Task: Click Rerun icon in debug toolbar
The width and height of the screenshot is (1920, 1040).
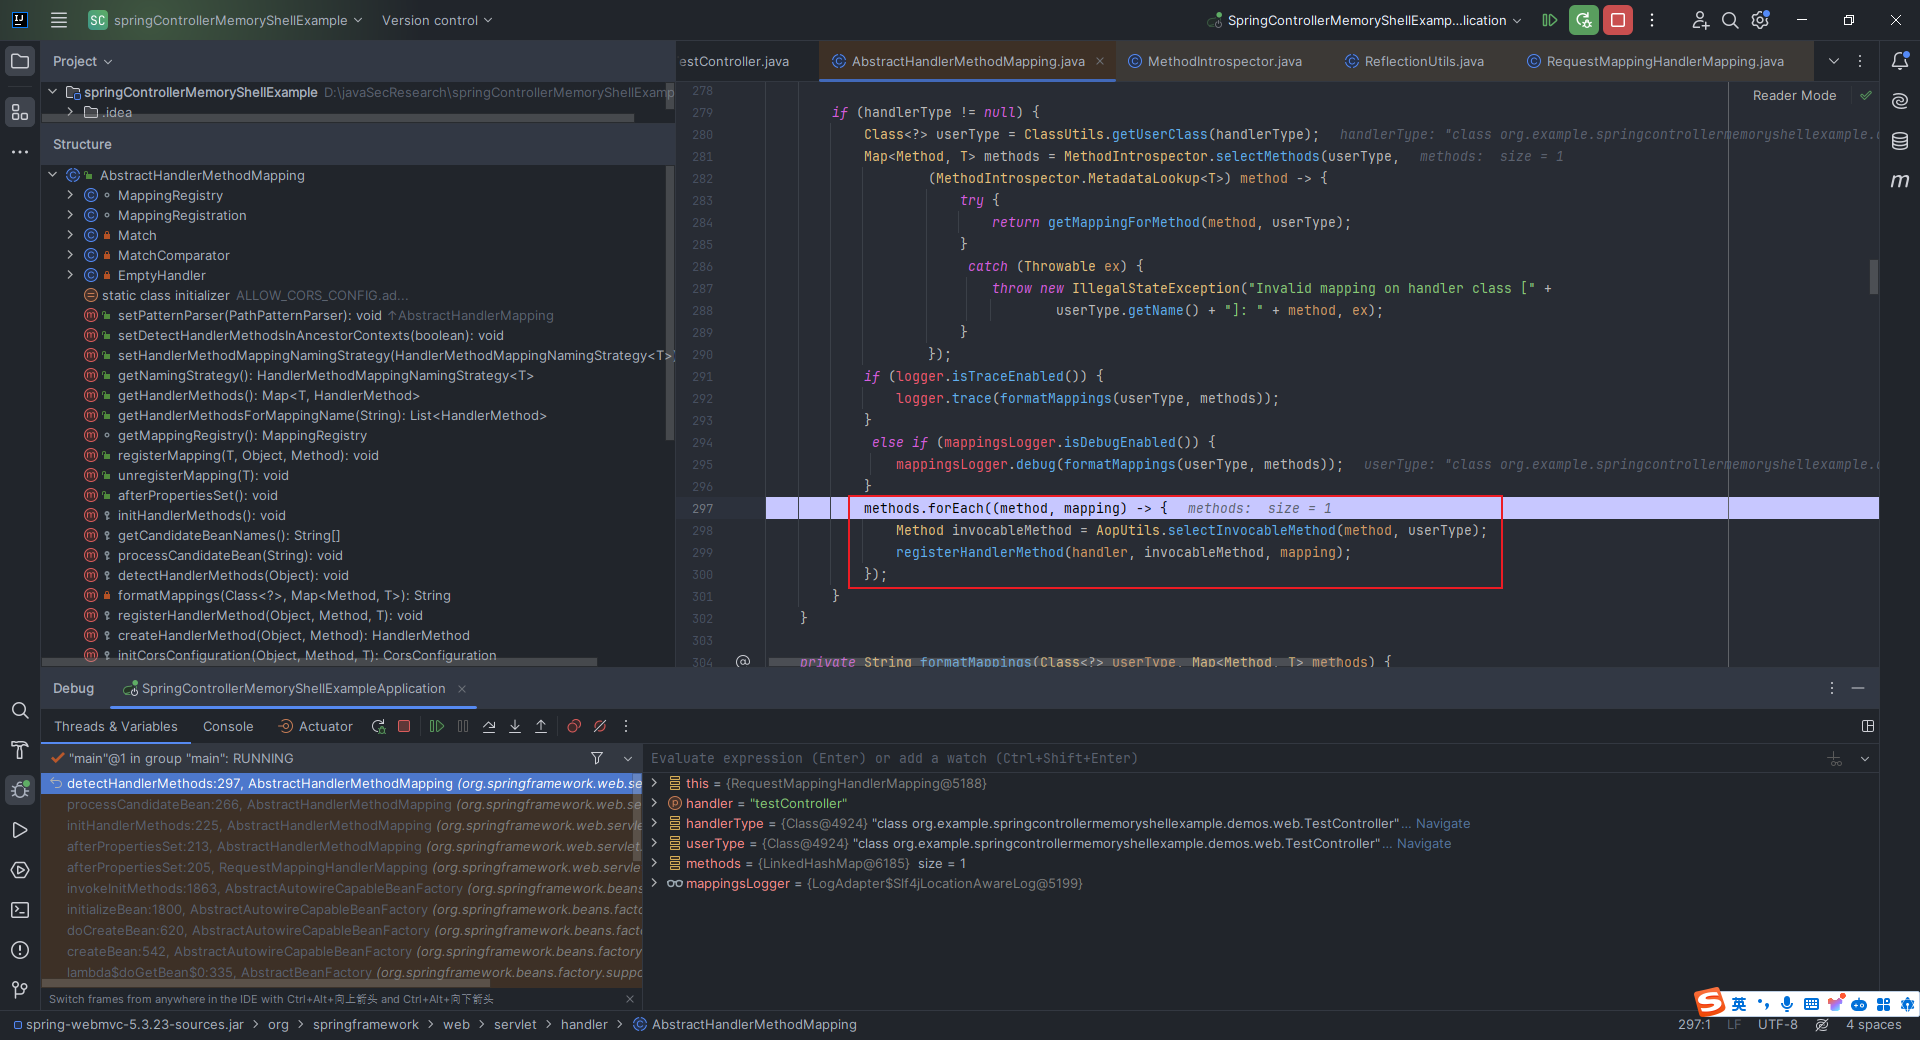Action: point(378,727)
